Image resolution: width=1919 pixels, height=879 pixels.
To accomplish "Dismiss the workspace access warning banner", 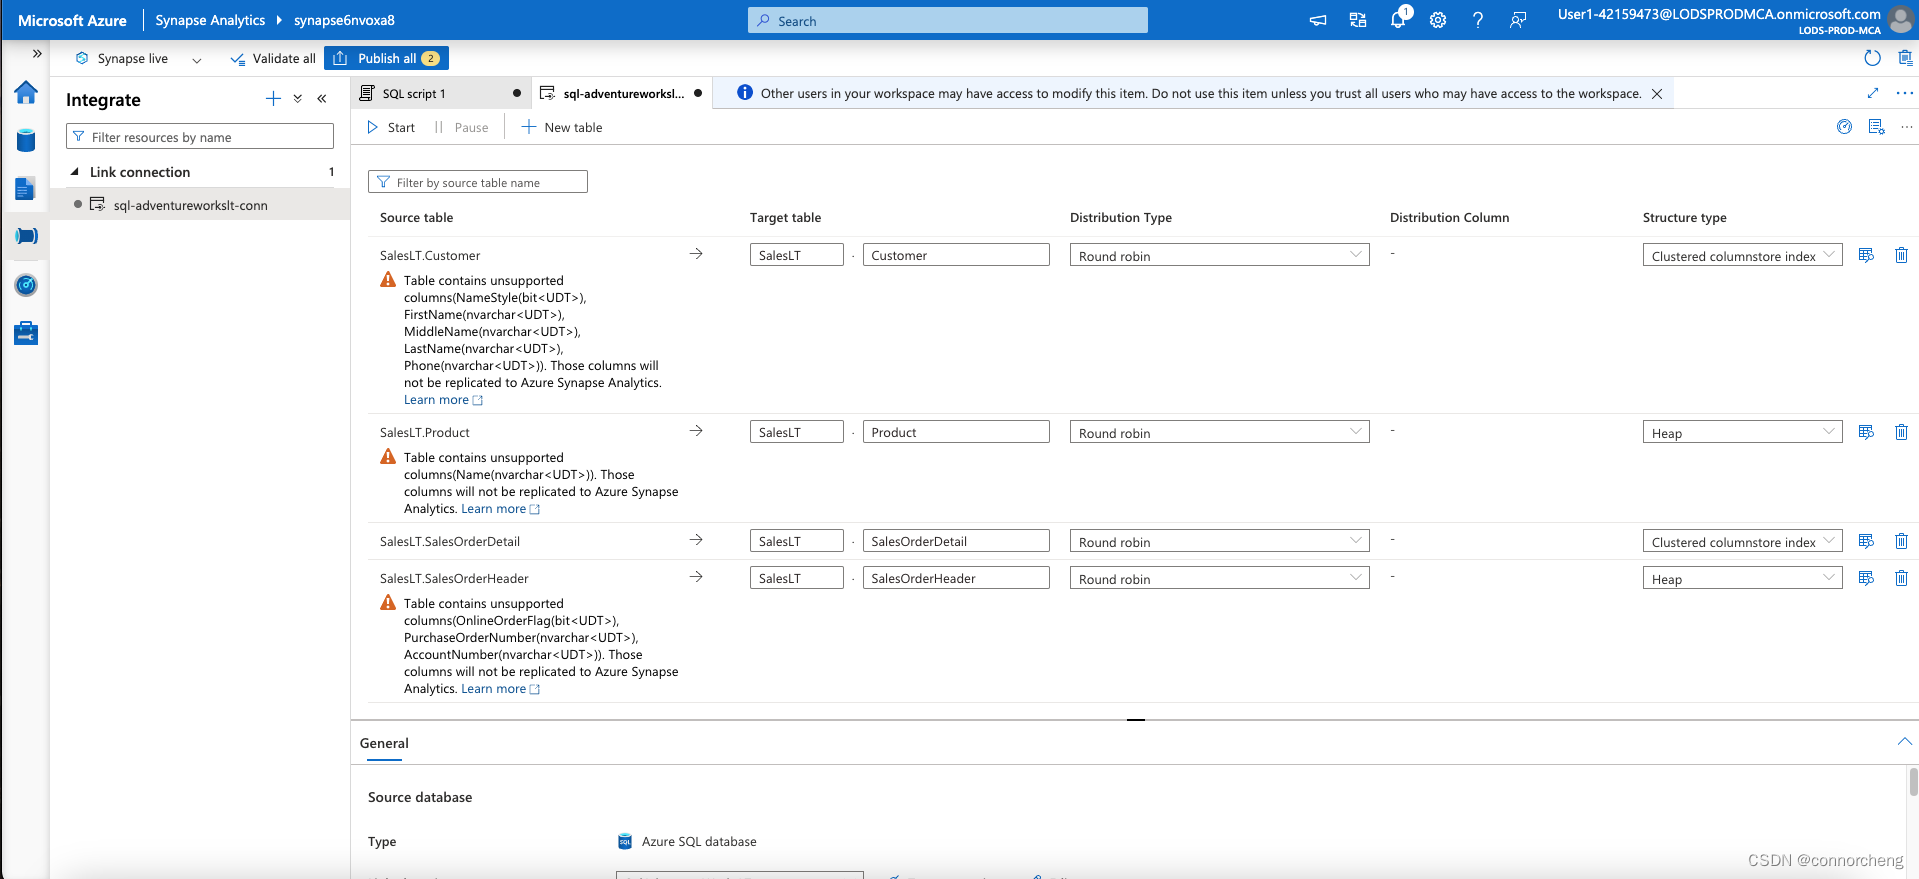I will click(1657, 94).
